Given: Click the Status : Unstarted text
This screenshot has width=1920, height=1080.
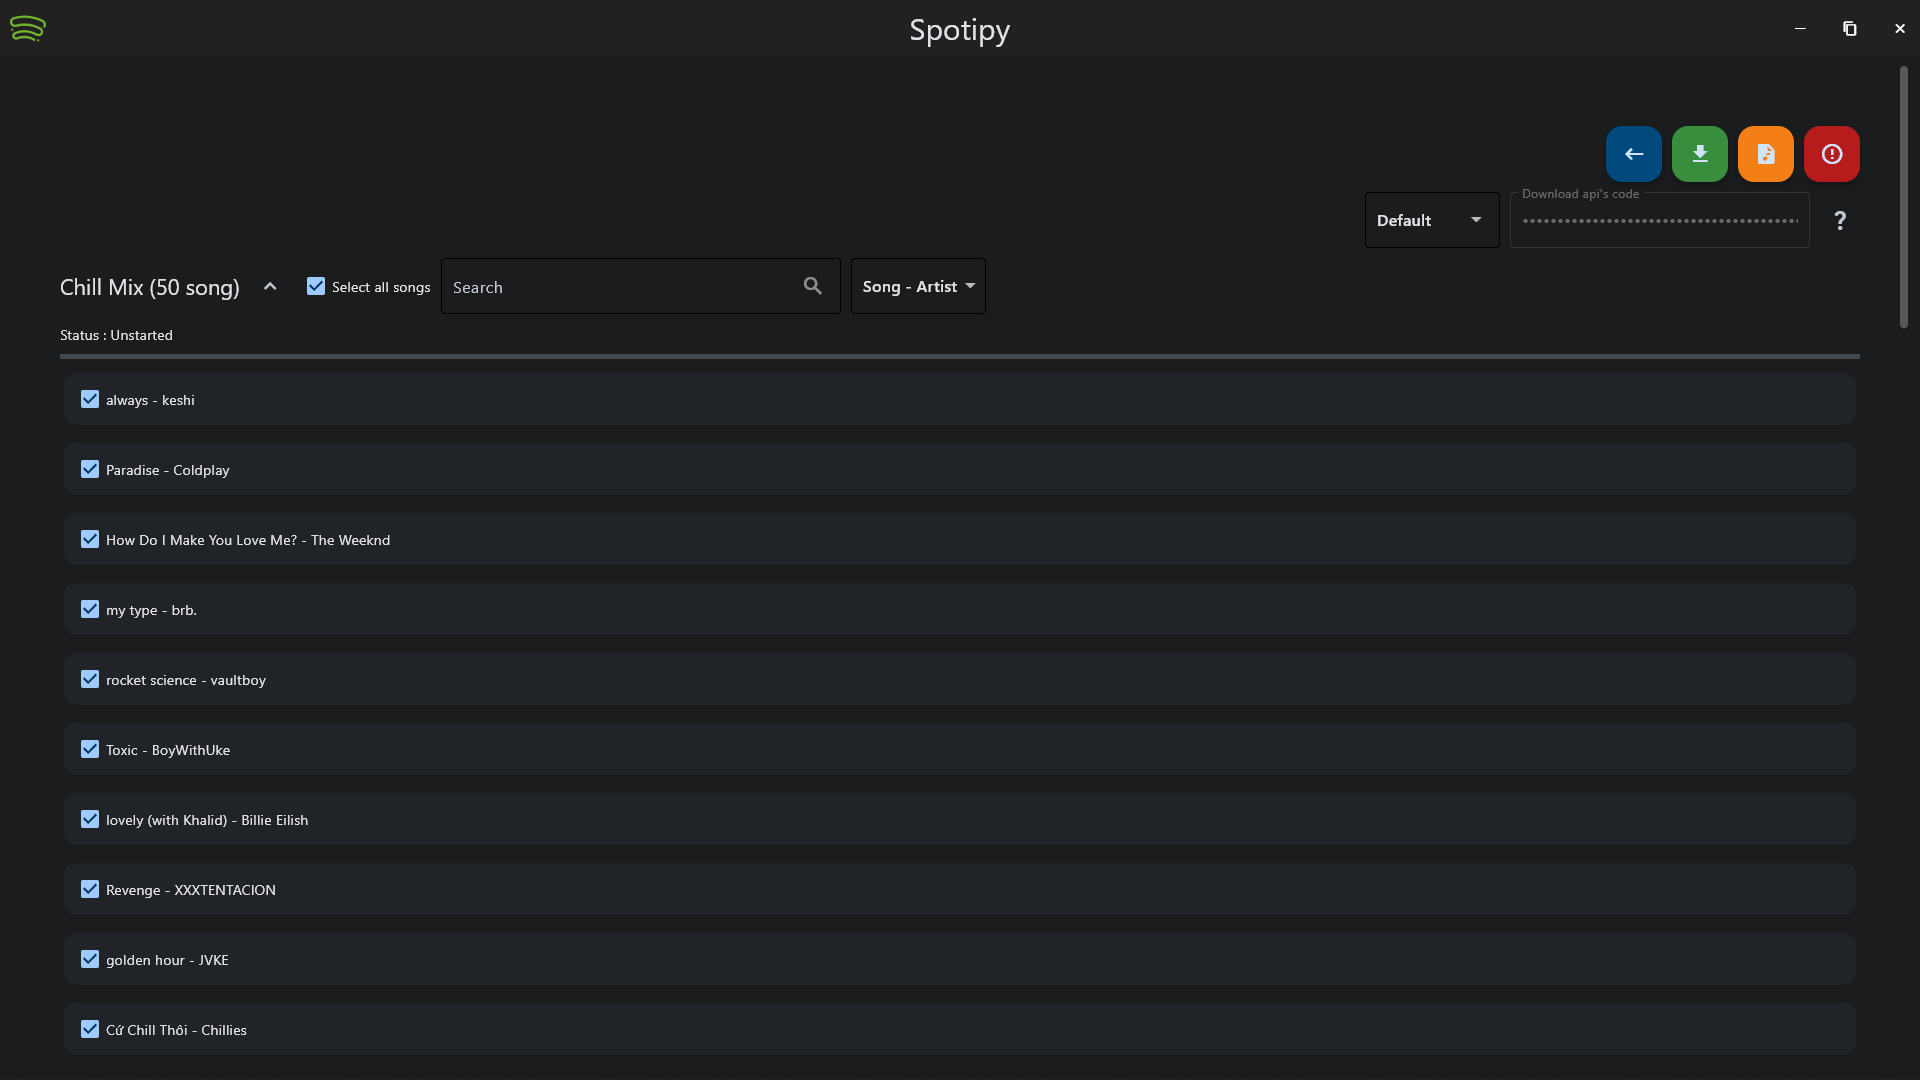Looking at the screenshot, I should [116, 335].
